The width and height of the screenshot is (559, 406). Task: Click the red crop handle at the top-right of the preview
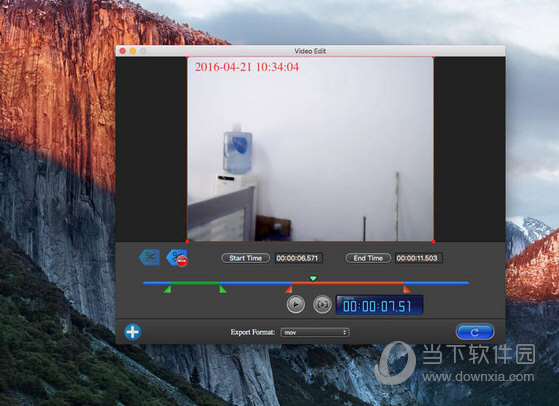(434, 57)
